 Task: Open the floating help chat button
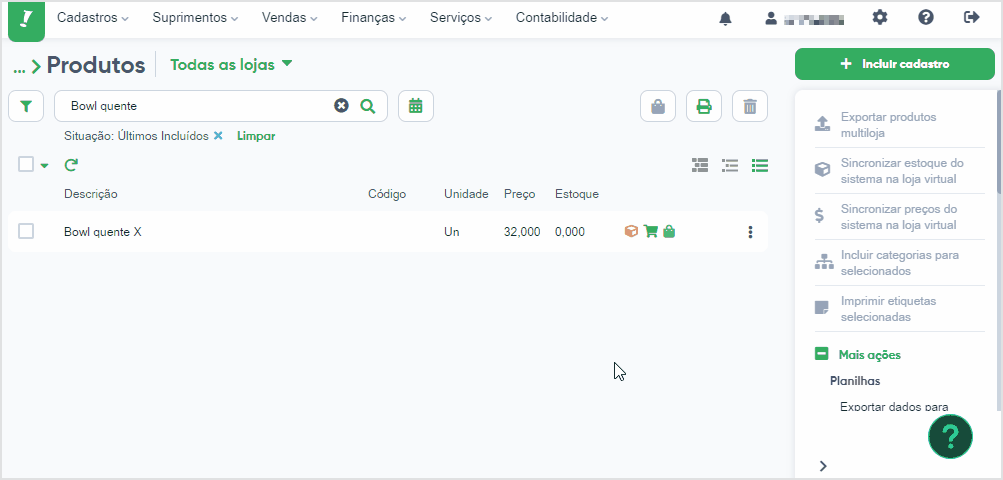(951, 436)
